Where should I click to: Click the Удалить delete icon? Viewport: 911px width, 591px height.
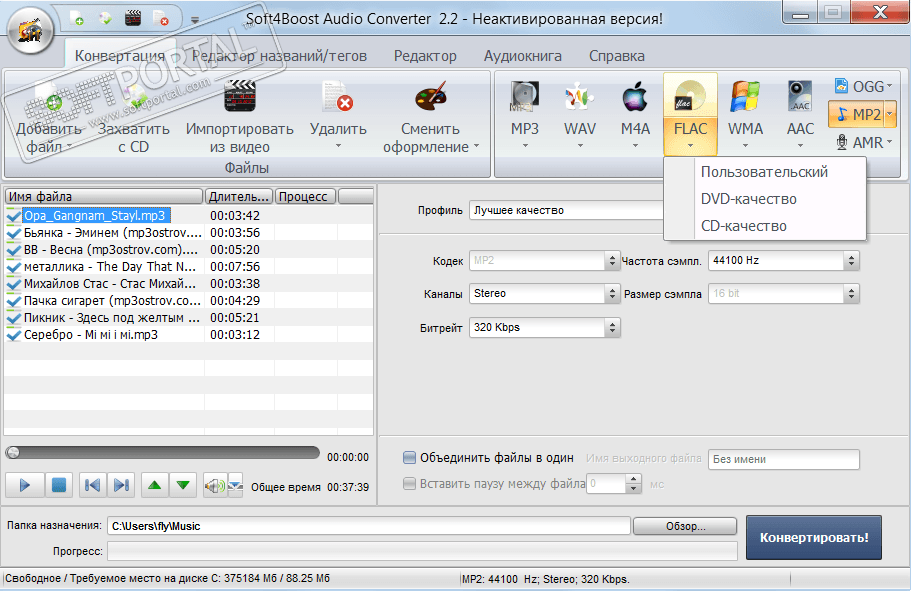pyautogui.click(x=338, y=96)
